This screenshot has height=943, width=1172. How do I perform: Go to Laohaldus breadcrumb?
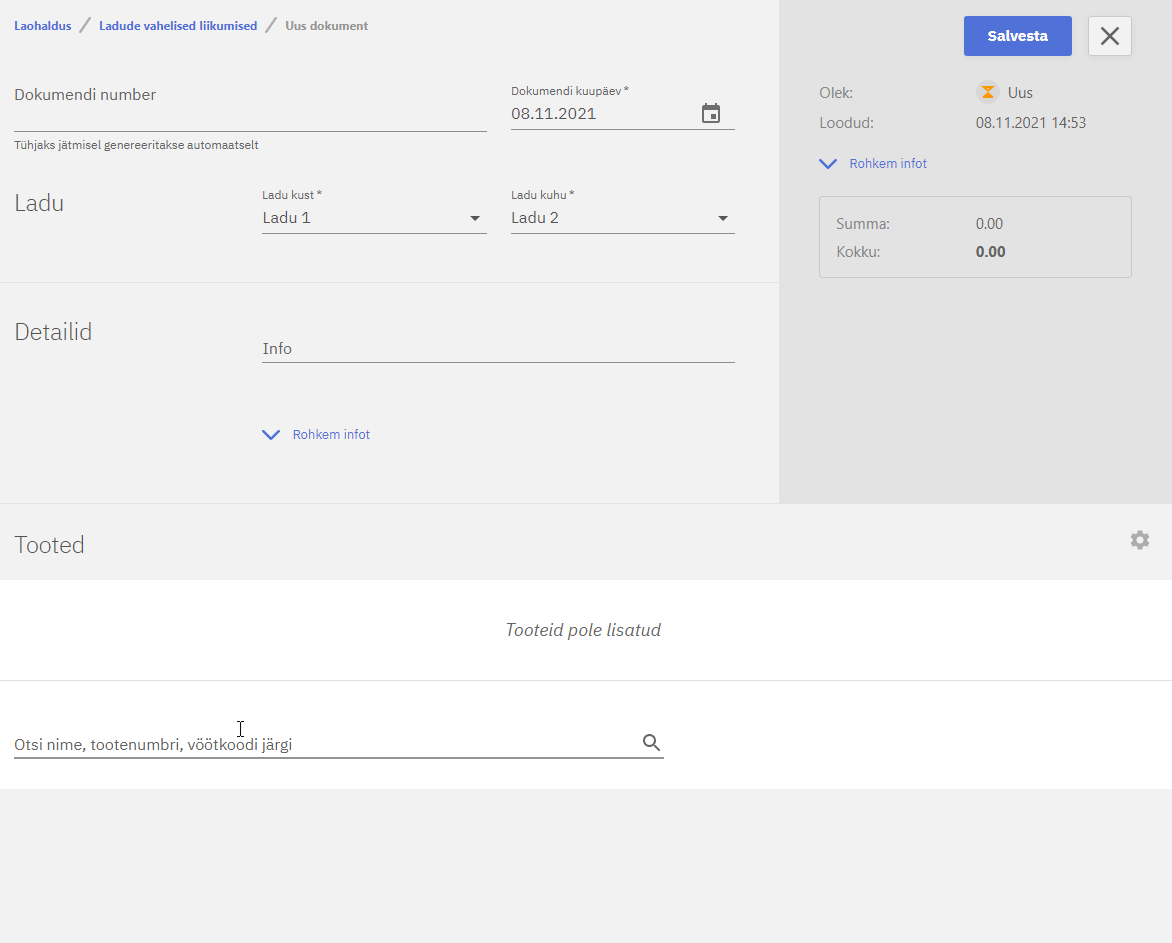tap(43, 26)
